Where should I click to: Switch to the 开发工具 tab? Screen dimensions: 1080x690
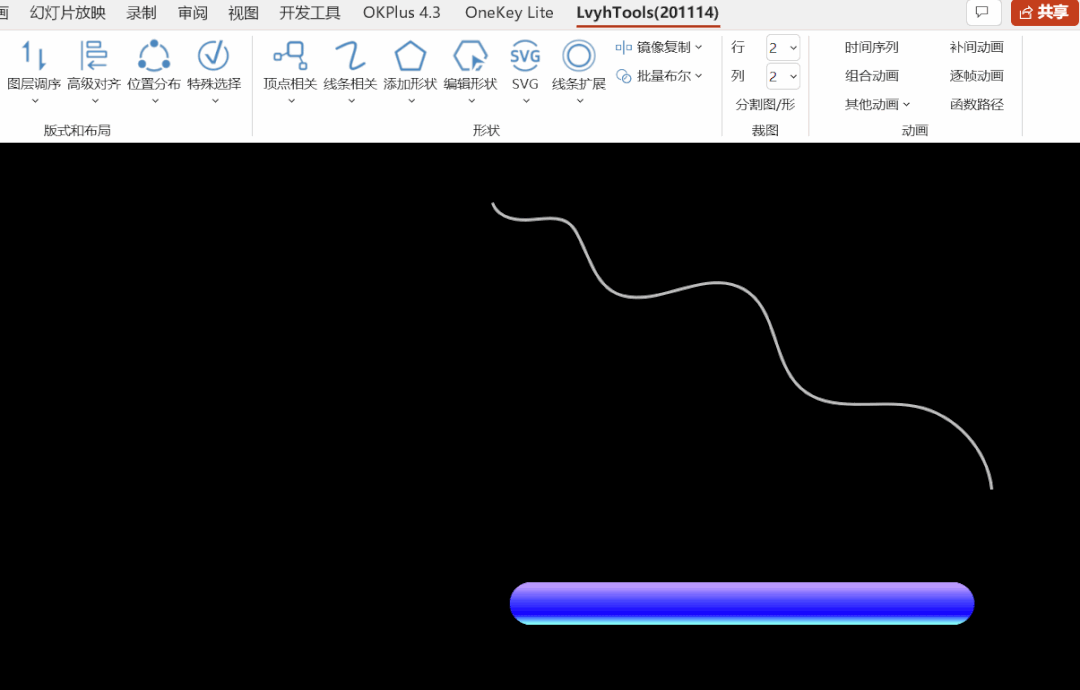tap(310, 13)
